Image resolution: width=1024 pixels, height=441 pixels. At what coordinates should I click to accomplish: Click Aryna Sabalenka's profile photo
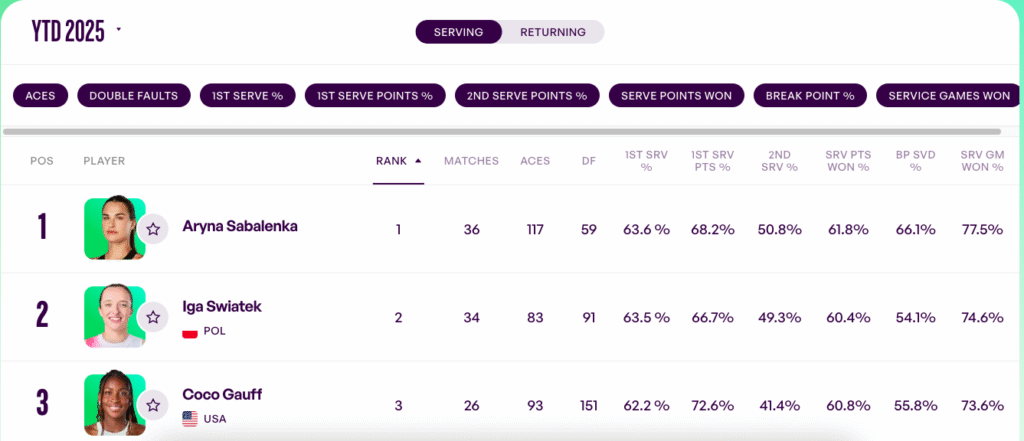[x=114, y=229]
